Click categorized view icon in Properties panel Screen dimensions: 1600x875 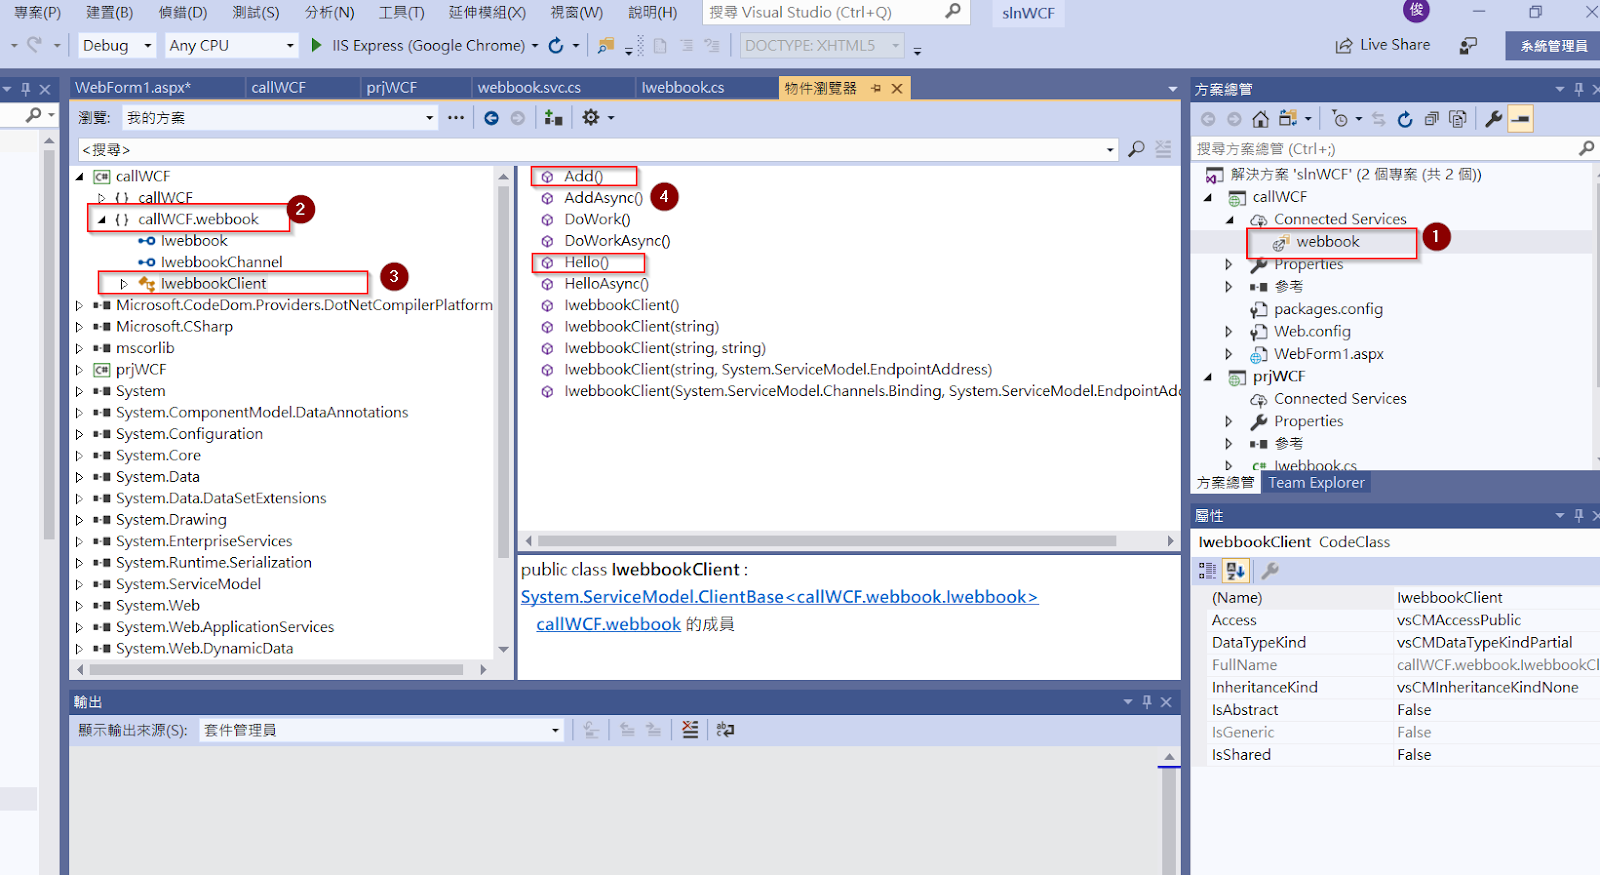click(x=1208, y=571)
